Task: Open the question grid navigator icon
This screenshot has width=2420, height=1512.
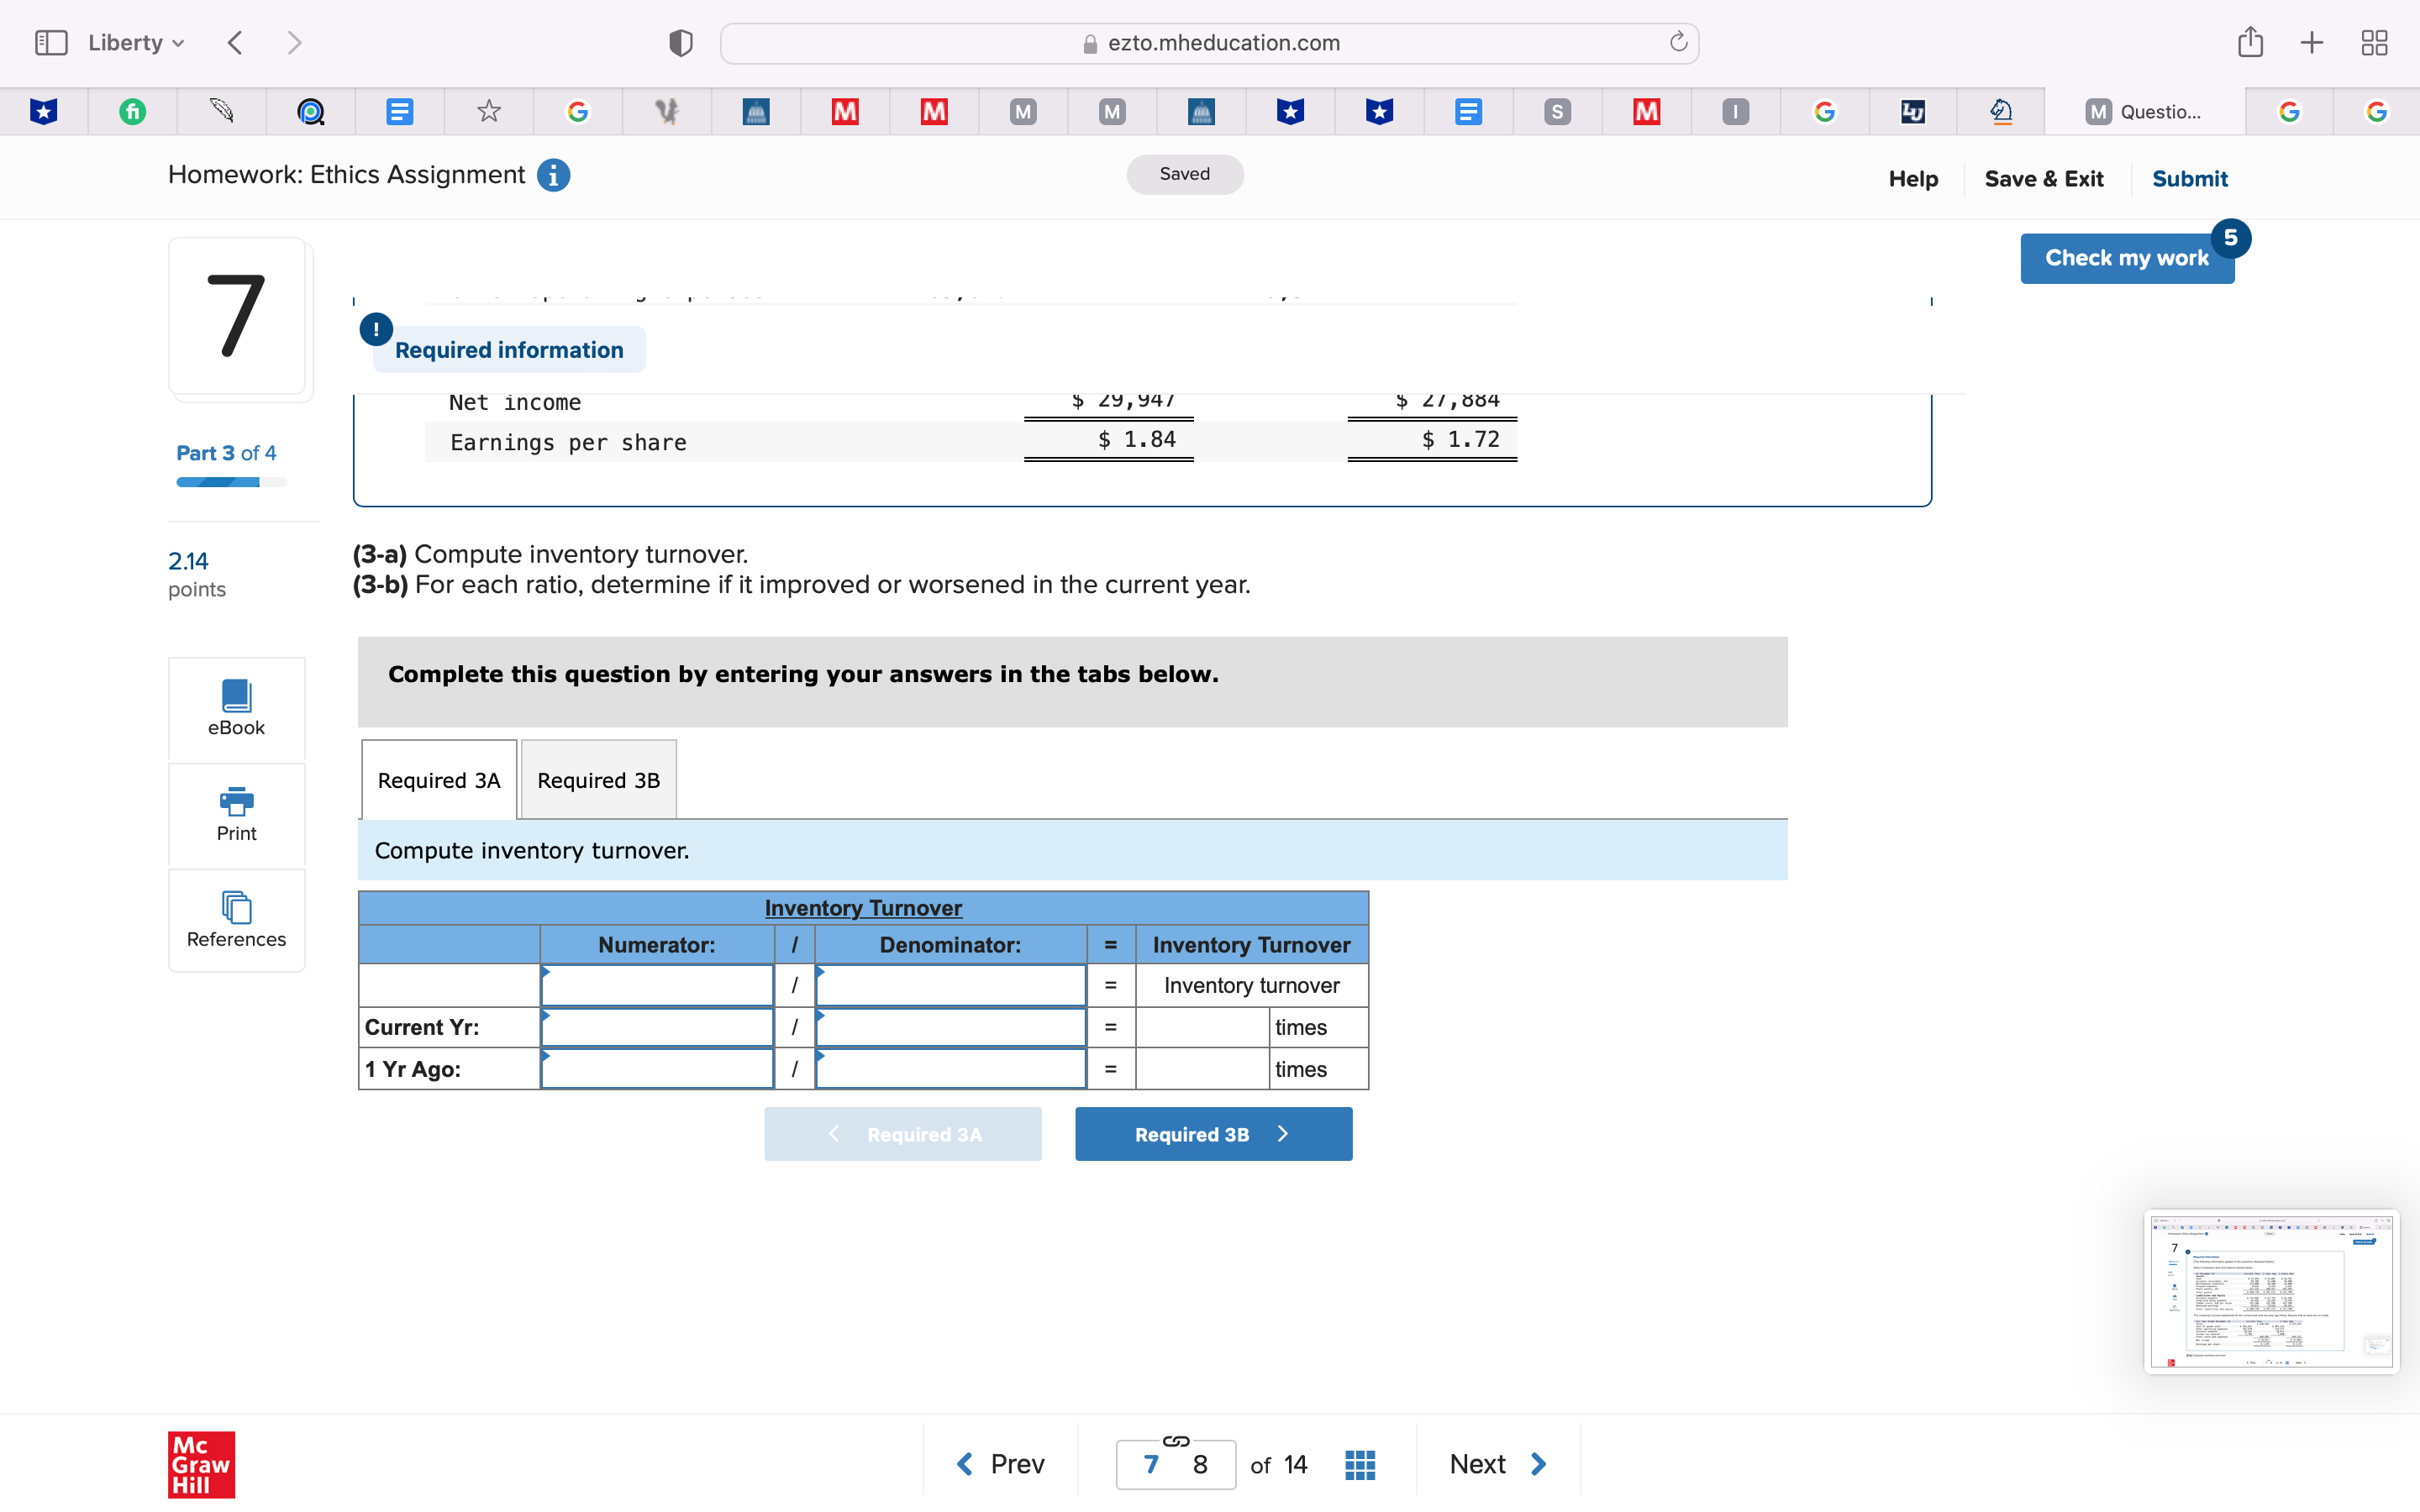Action: [1360, 1464]
